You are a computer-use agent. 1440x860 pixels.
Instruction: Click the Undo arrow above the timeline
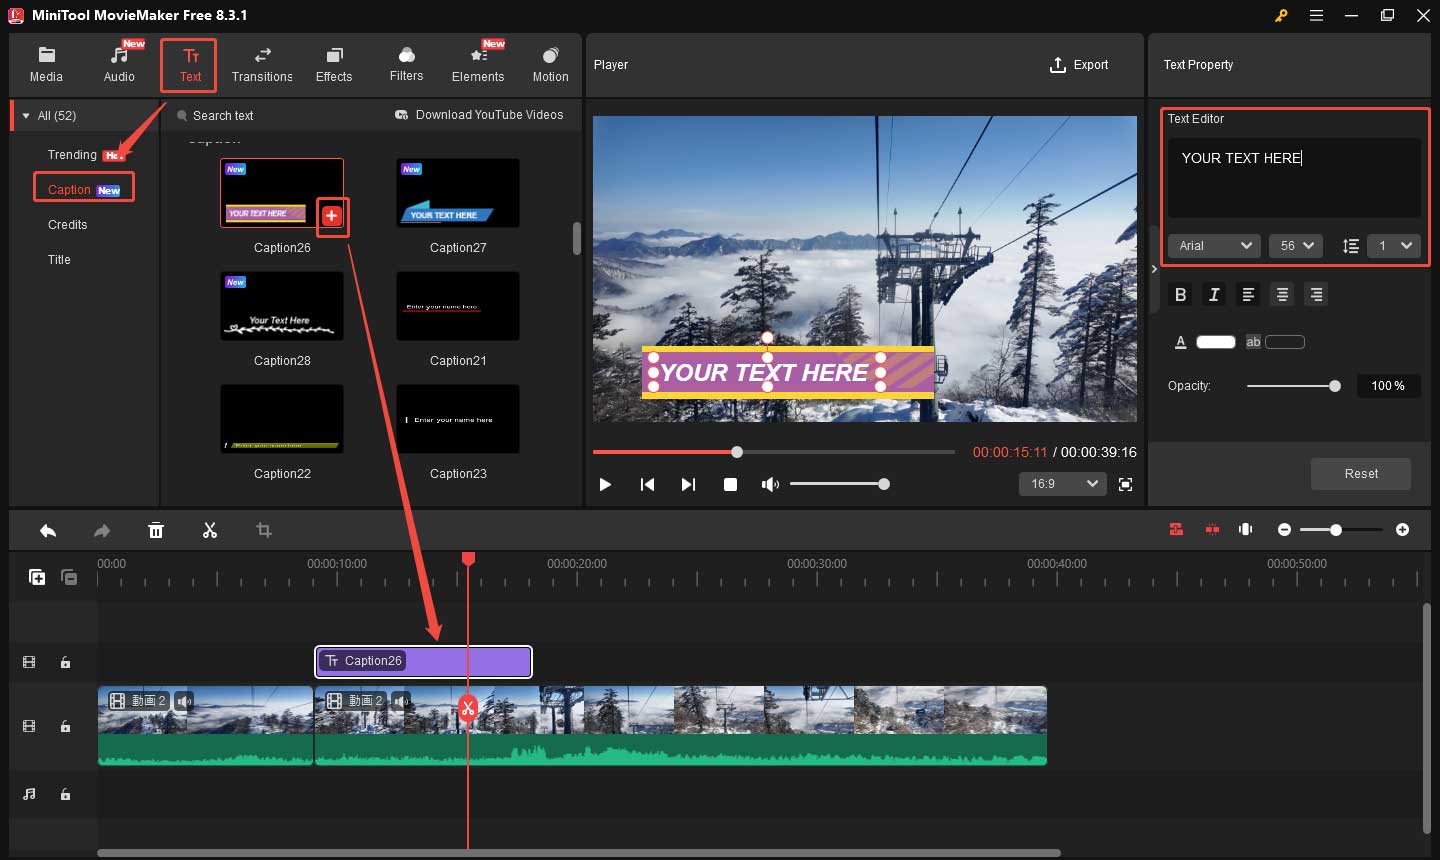47,530
